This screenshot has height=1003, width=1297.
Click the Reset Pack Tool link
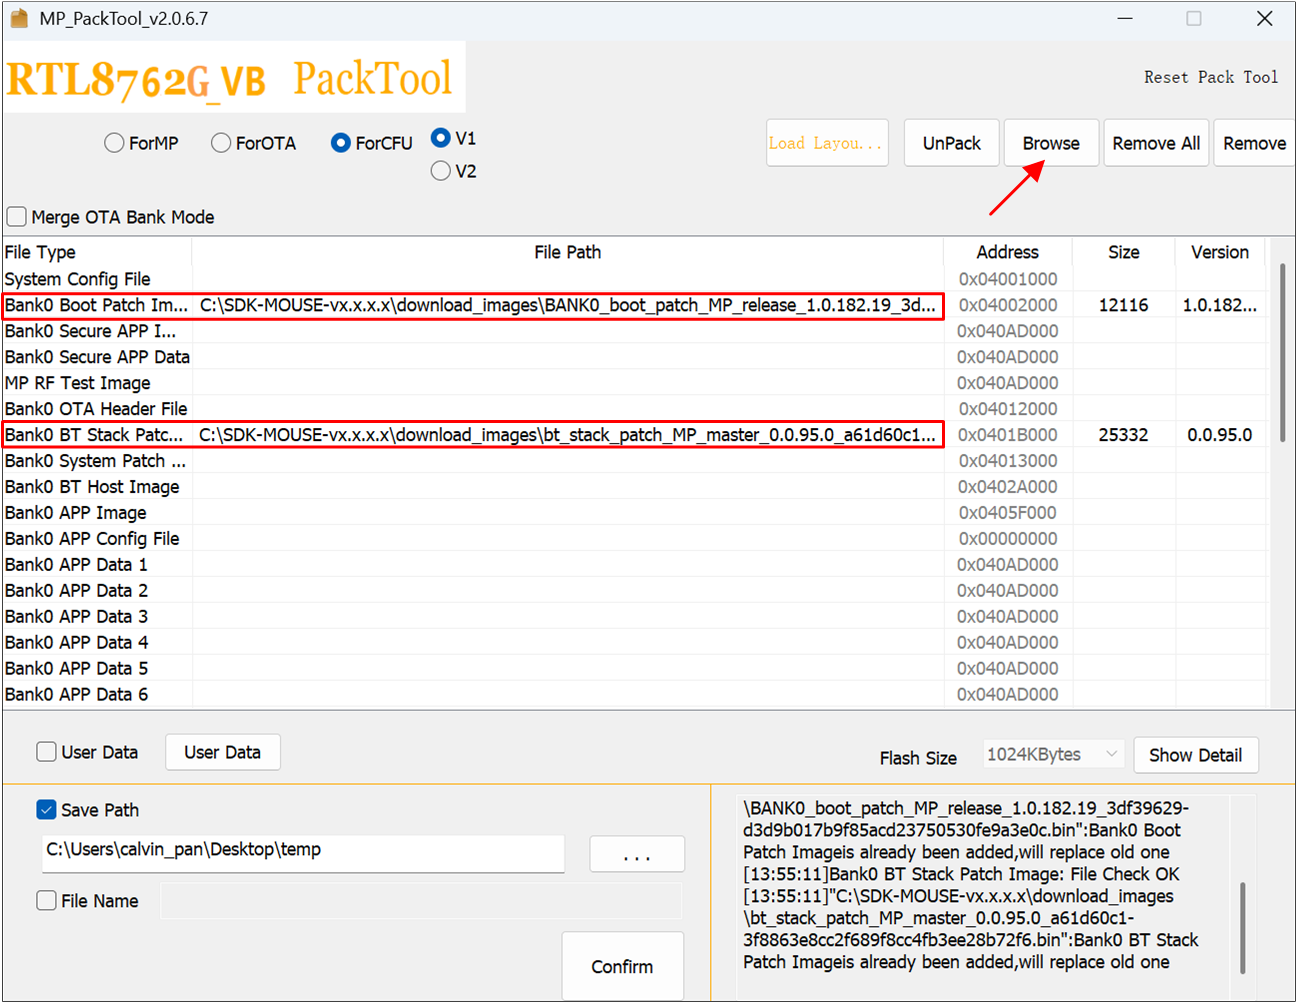coord(1210,77)
